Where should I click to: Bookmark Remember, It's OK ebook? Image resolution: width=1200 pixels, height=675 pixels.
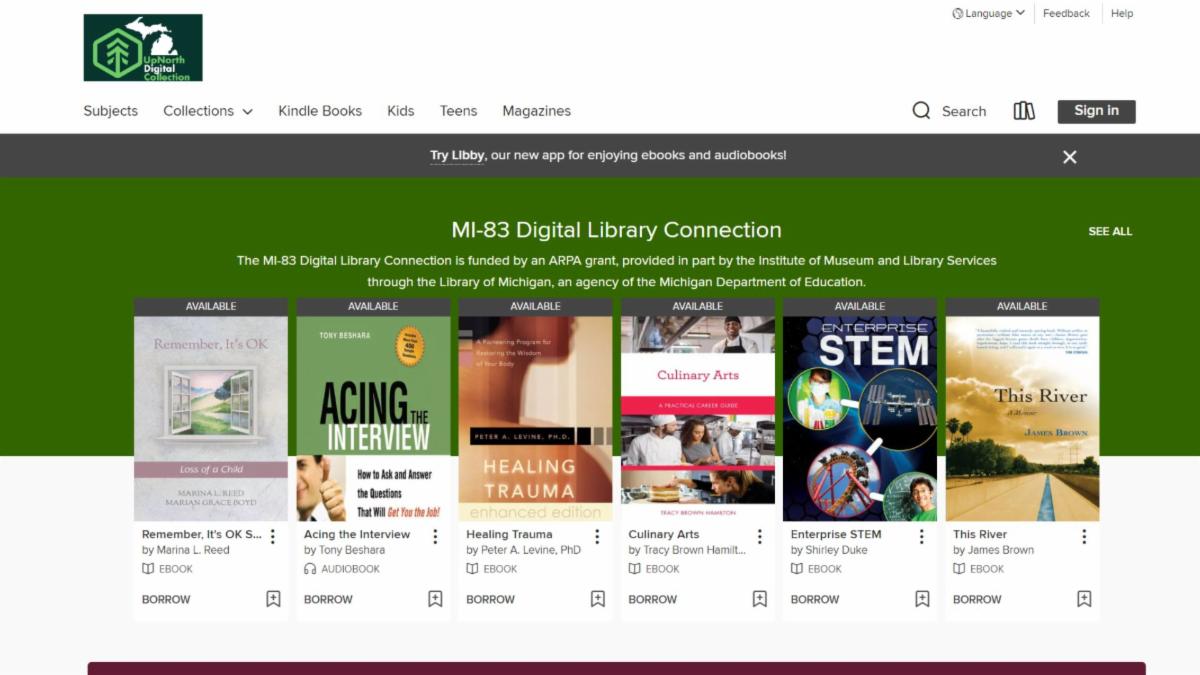click(x=273, y=599)
